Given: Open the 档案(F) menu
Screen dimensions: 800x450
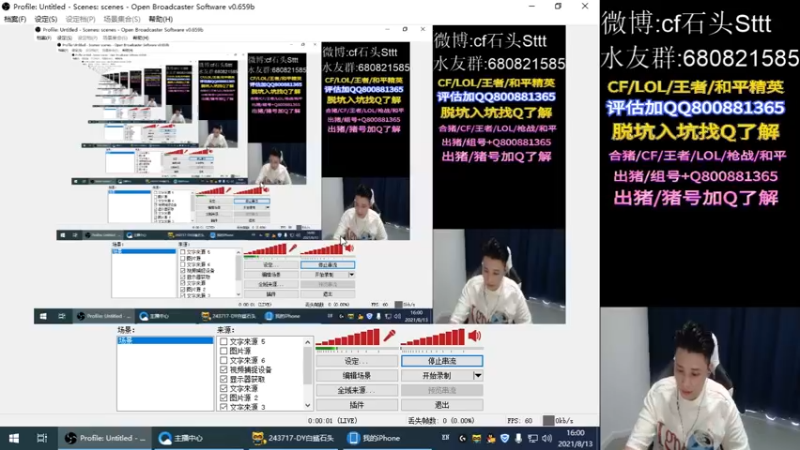Looking at the screenshot, I should [15, 19].
